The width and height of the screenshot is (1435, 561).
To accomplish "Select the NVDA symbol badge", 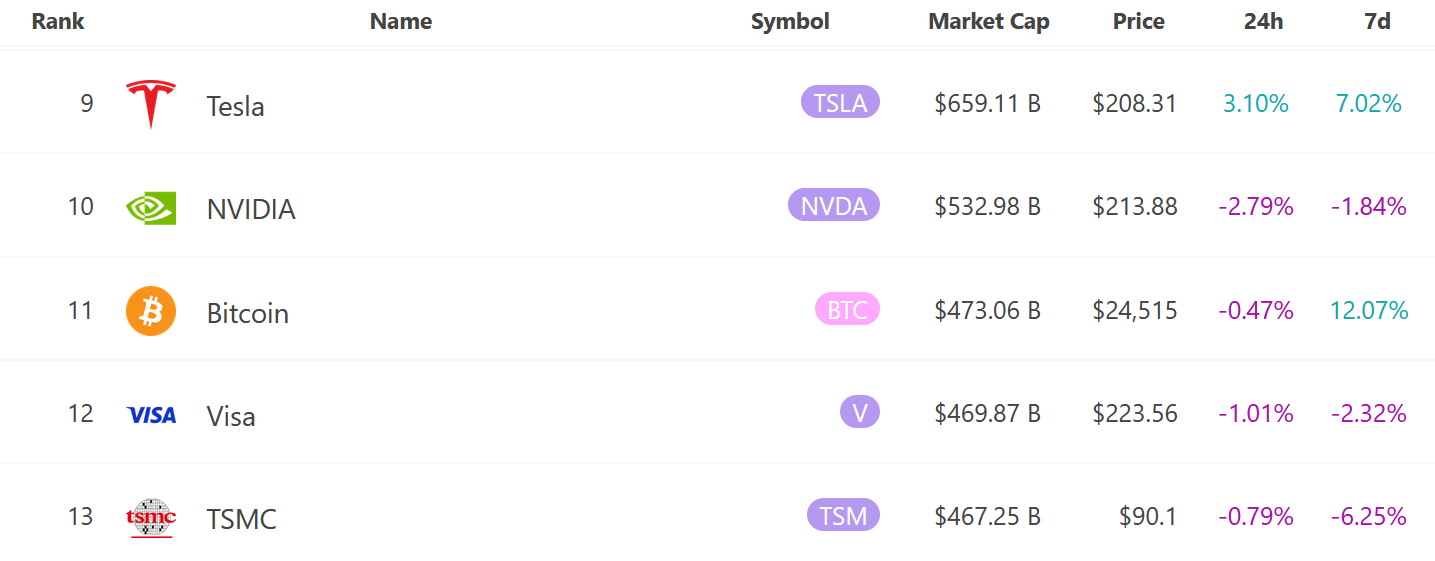I will [x=834, y=205].
